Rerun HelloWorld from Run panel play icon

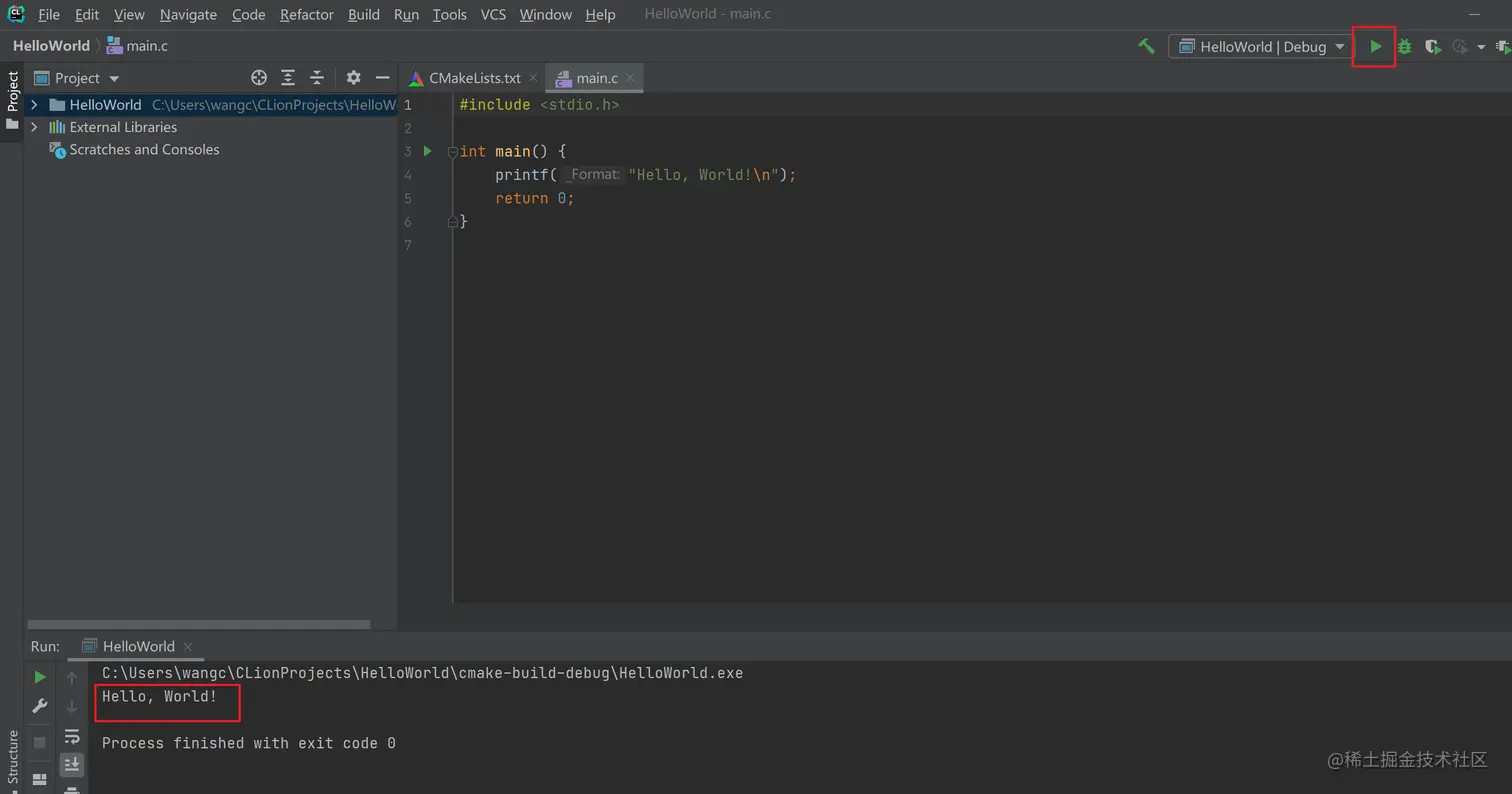pyautogui.click(x=40, y=678)
